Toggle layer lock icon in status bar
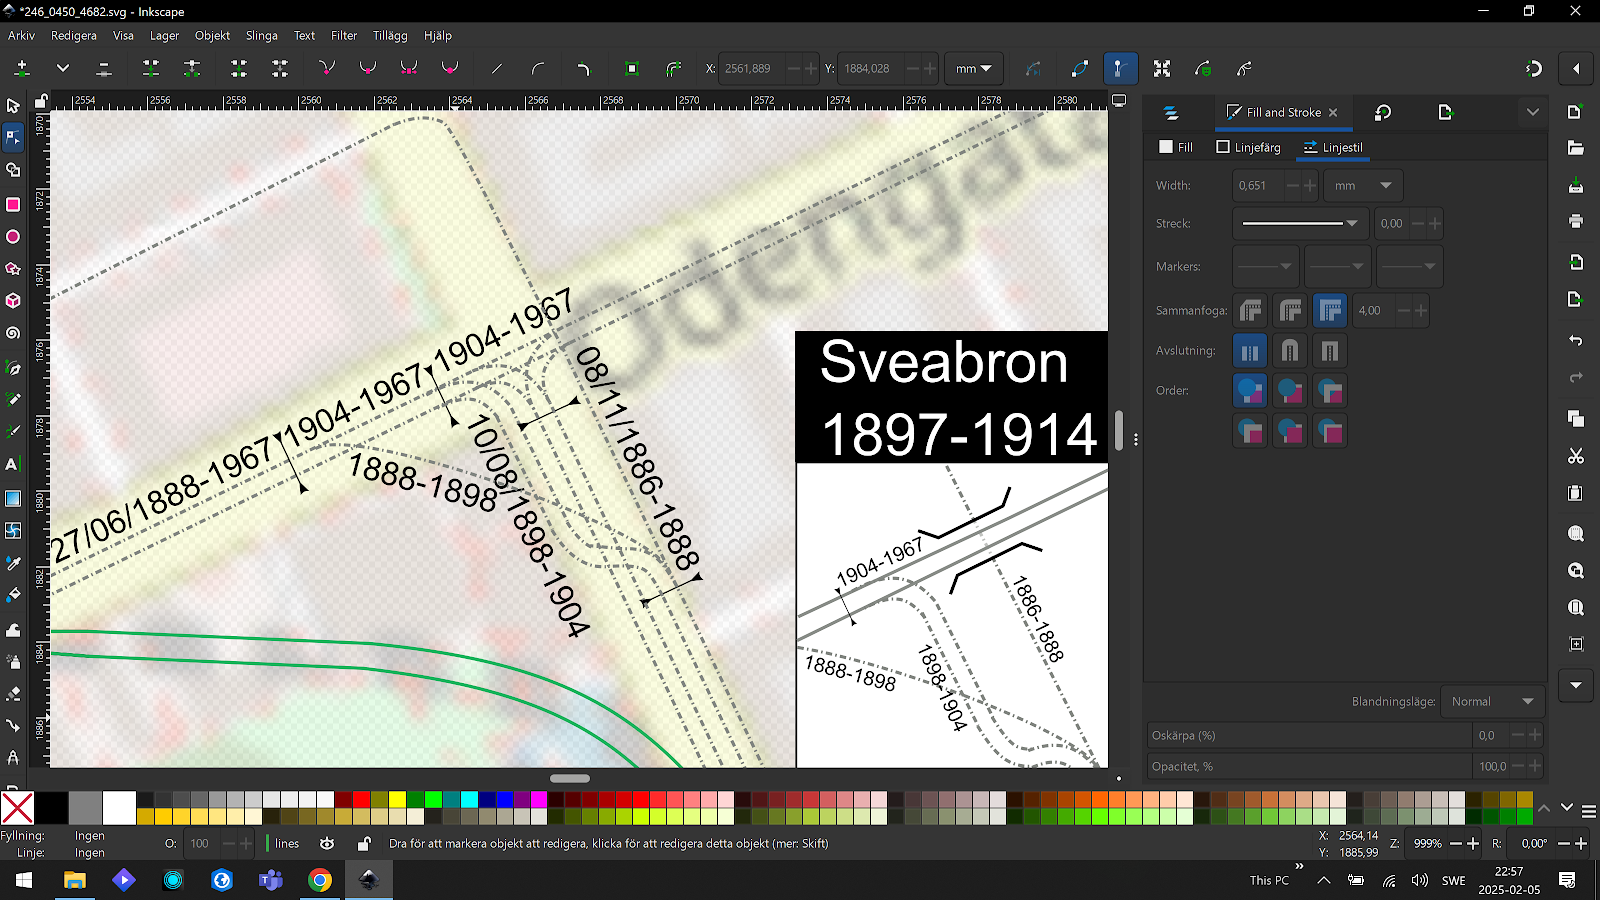The height and width of the screenshot is (900, 1600). click(365, 844)
